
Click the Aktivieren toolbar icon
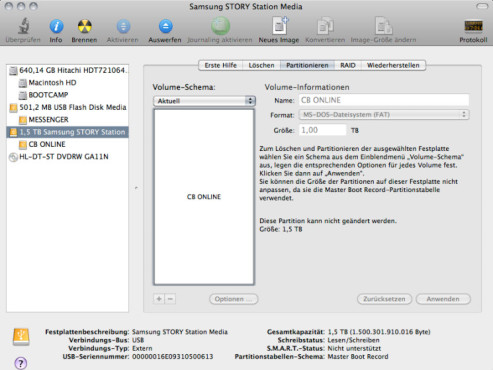pyautogui.click(x=123, y=26)
